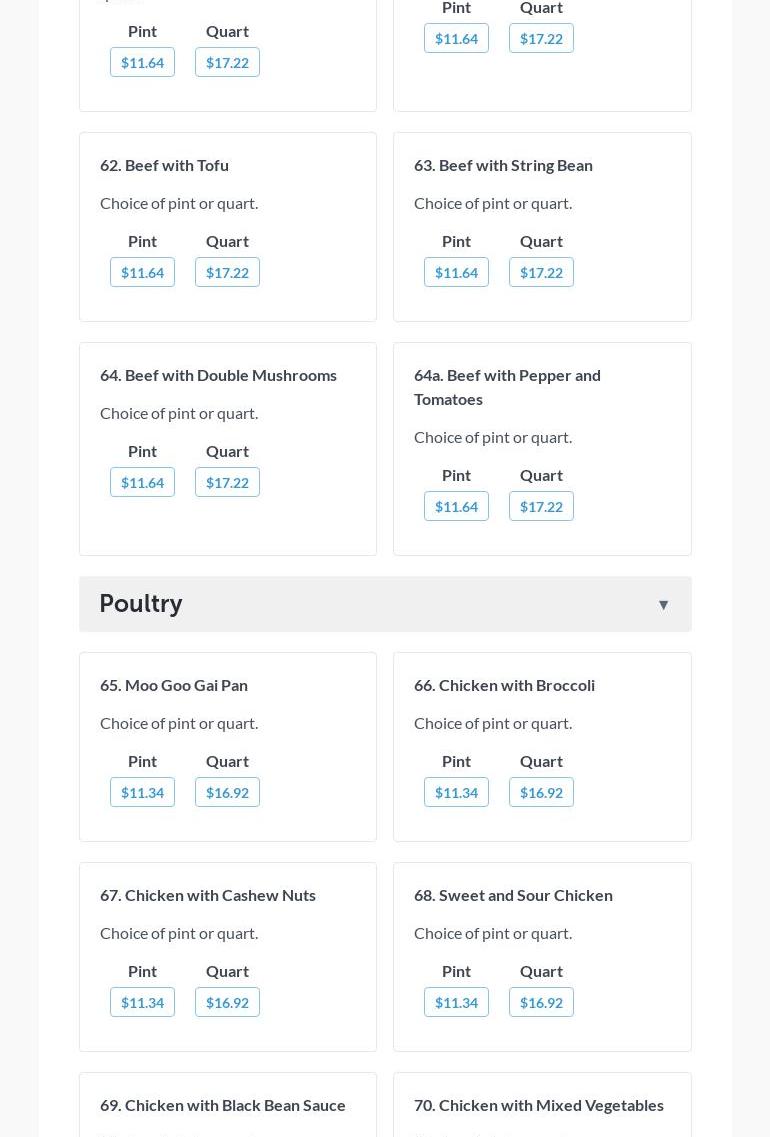Open the Chicken with Black Bean Sauce item
The height and width of the screenshot is (1137, 770).
coord(223,1105)
